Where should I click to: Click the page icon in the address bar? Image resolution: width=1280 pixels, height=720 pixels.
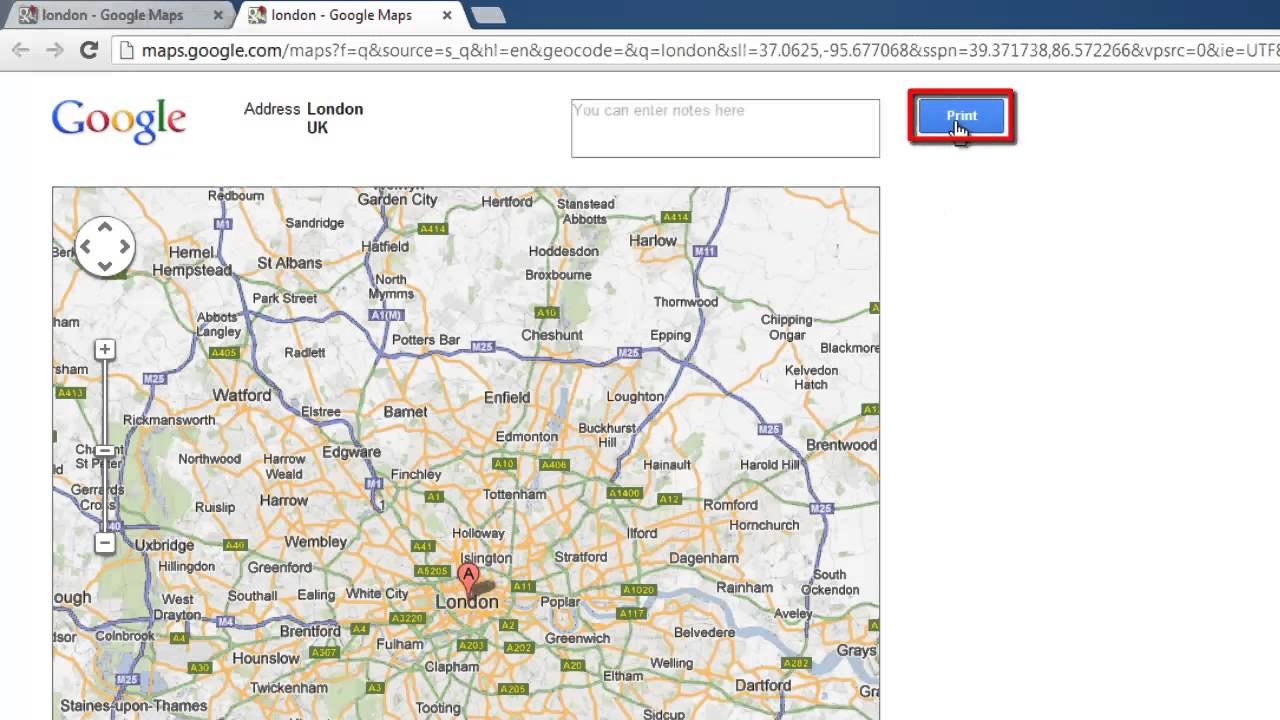(127, 50)
